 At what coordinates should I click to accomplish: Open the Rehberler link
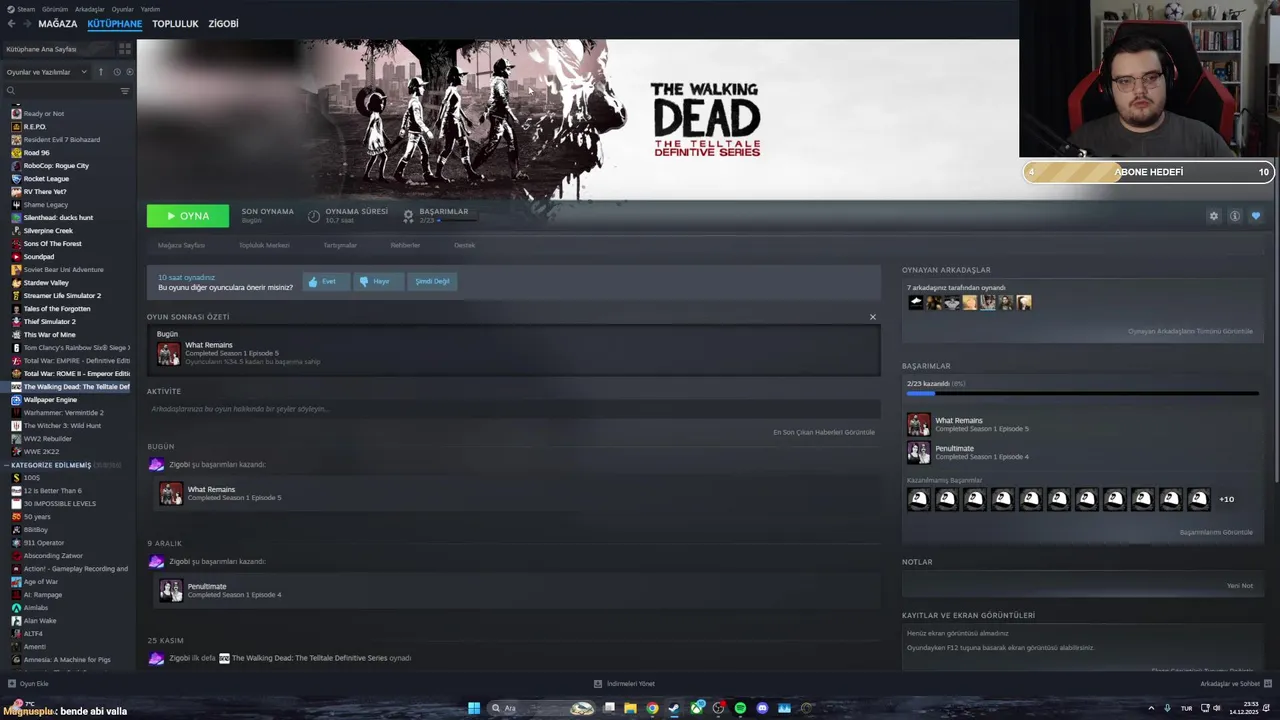[x=405, y=245]
